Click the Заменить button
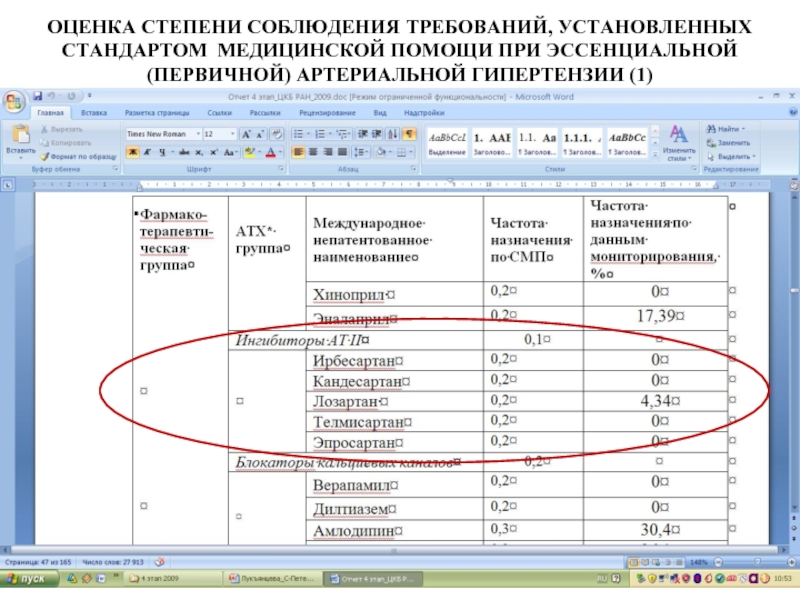Viewport: 800px width, 600px height. 729,143
